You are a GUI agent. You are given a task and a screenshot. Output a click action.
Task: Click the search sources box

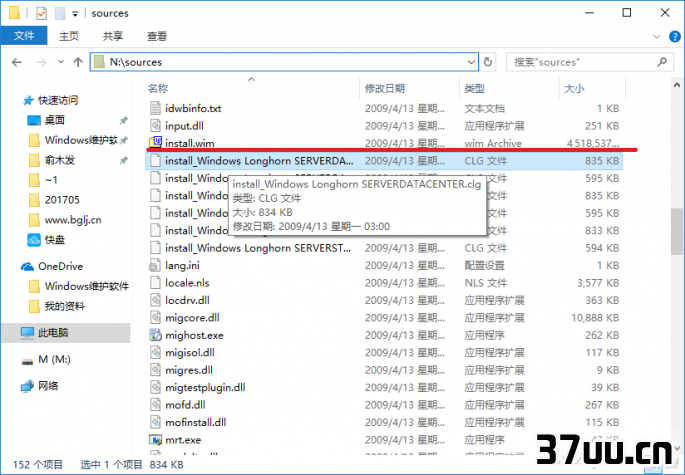(590, 62)
